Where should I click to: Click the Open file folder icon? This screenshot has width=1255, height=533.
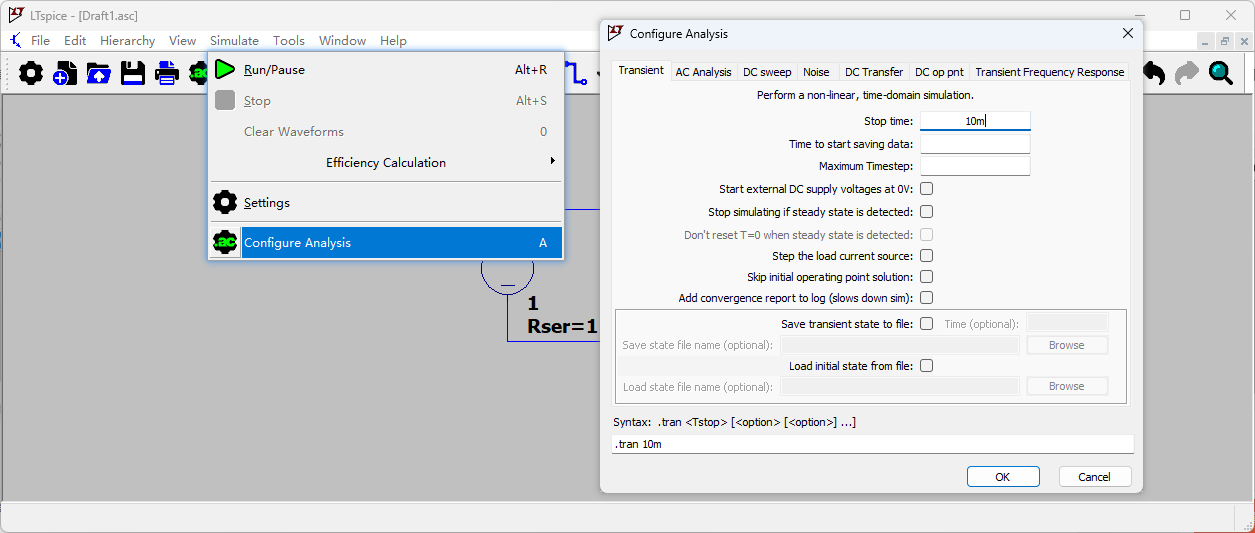[99, 73]
